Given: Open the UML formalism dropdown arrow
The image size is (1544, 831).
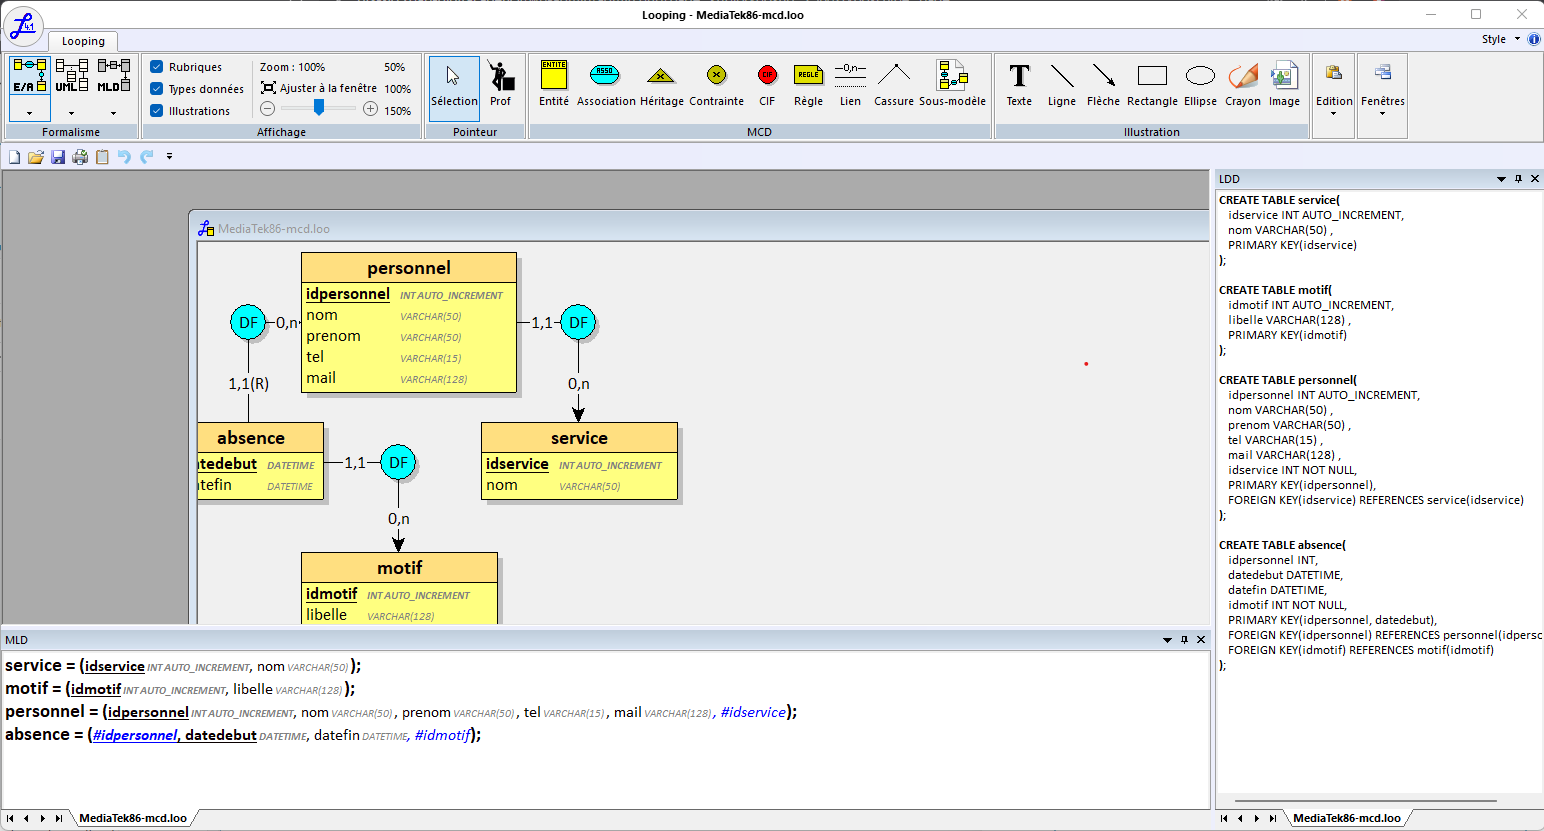Looking at the screenshot, I should [71, 113].
